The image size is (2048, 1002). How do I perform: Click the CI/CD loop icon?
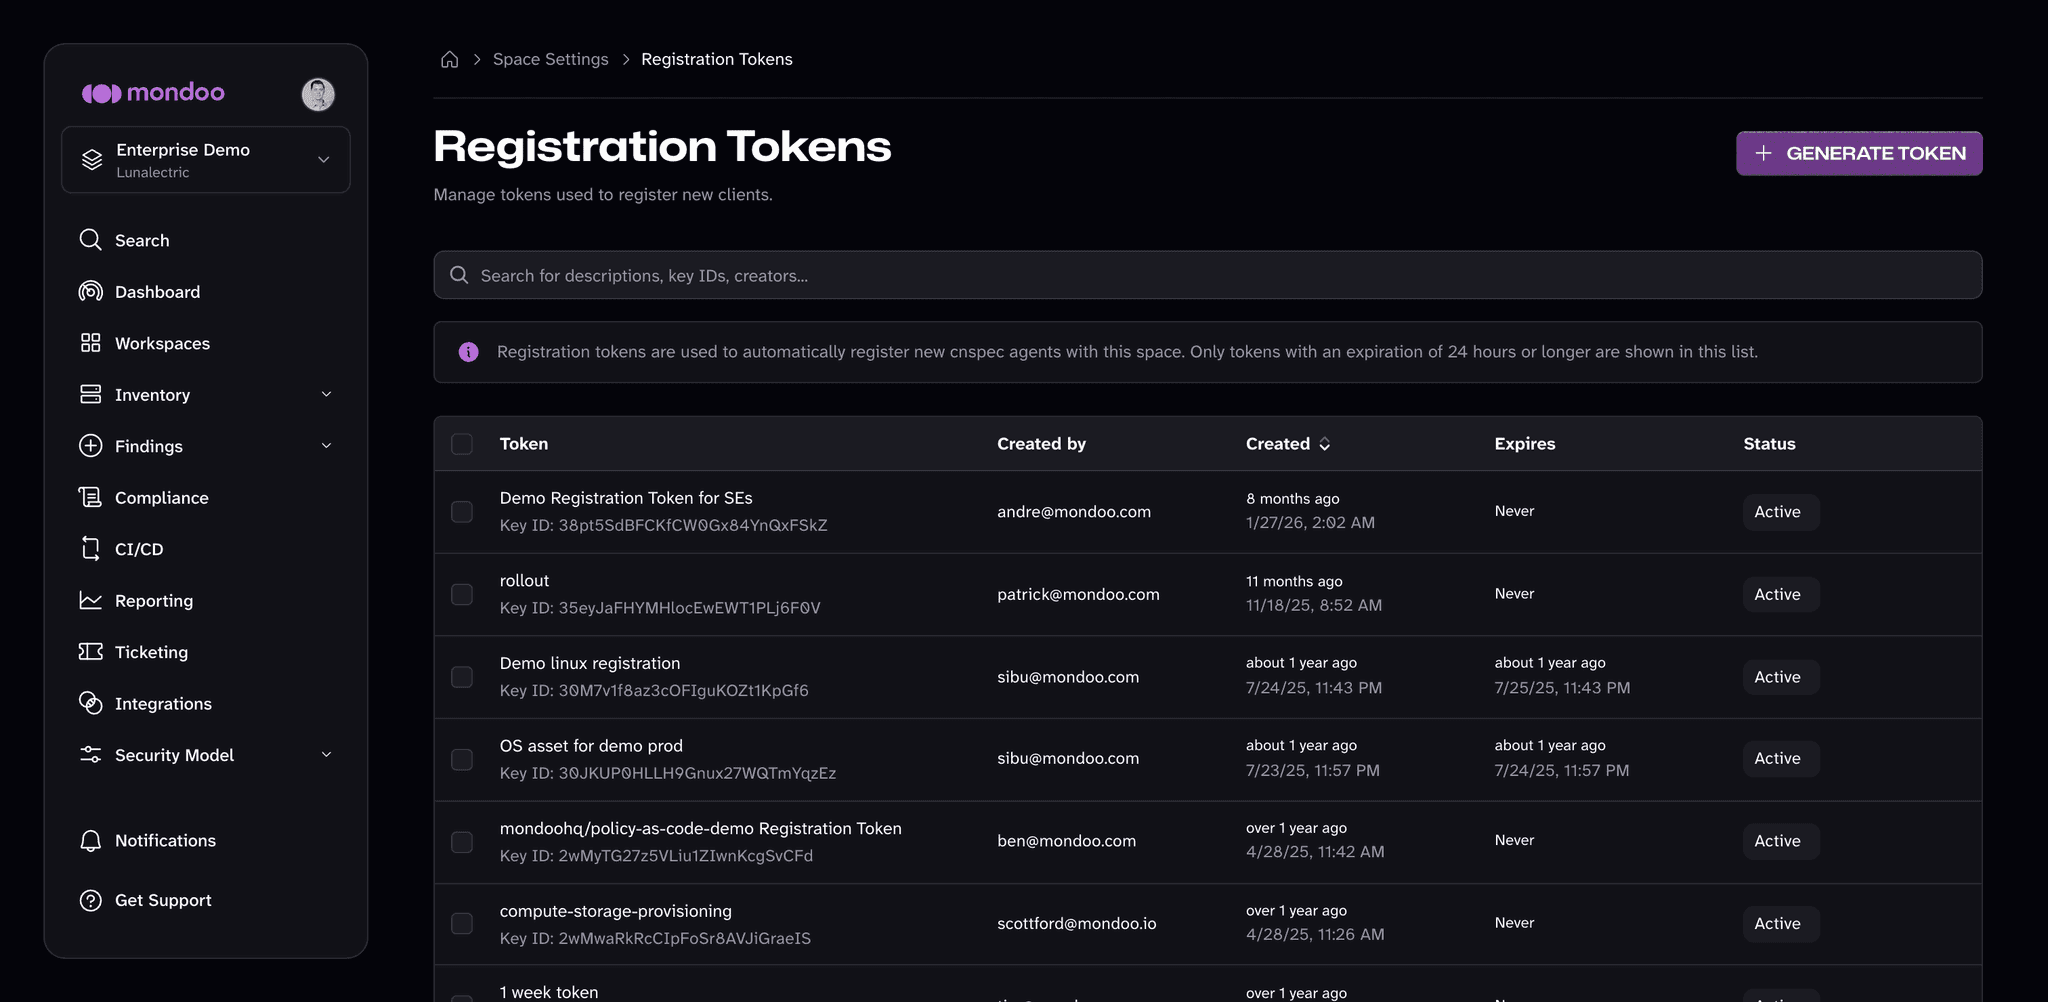click(90, 548)
